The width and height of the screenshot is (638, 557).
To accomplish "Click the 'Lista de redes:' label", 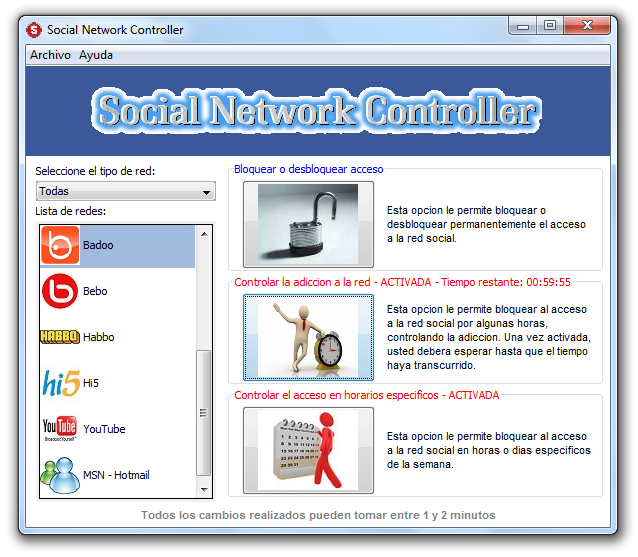I will (x=70, y=211).
